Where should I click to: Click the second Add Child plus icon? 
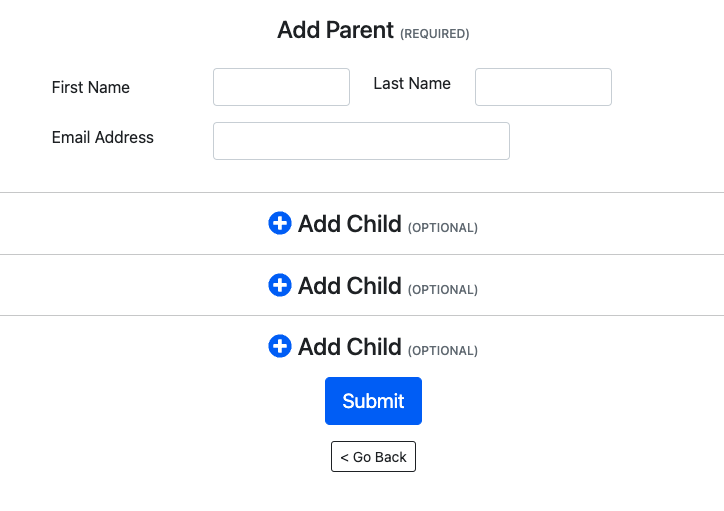pyautogui.click(x=280, y=285)
